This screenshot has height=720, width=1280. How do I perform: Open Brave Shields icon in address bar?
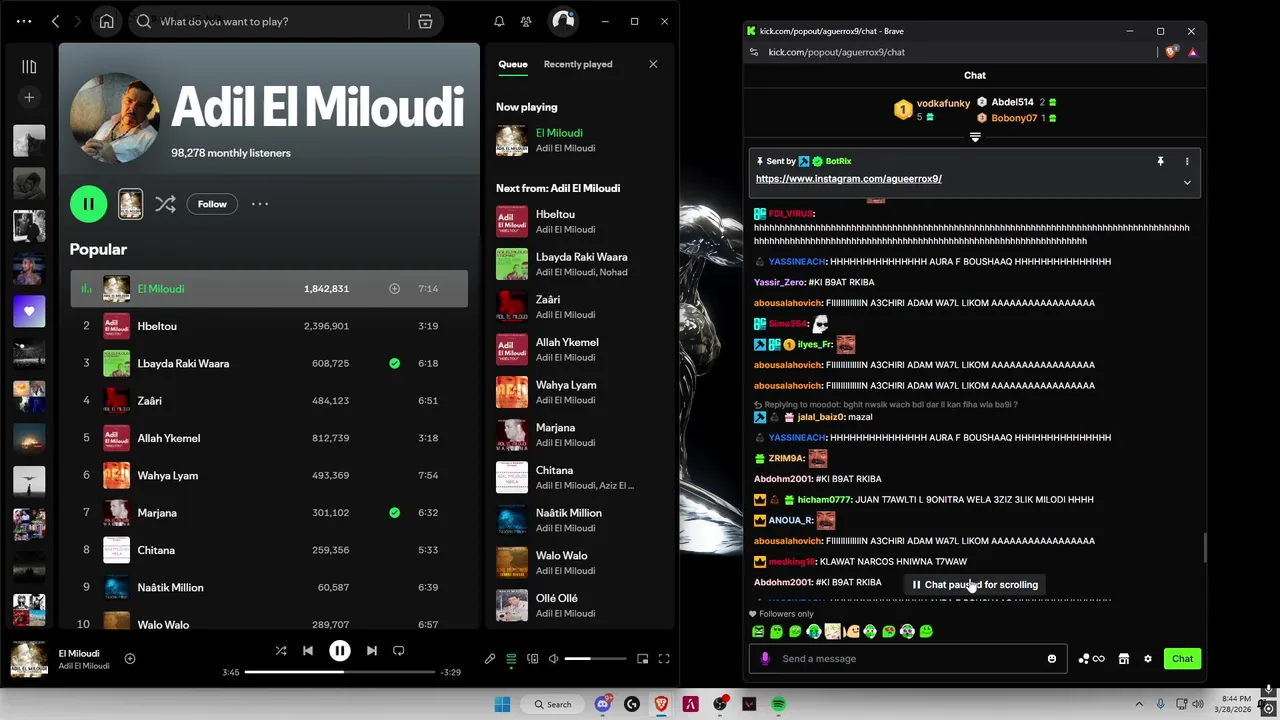point(1171,52)
